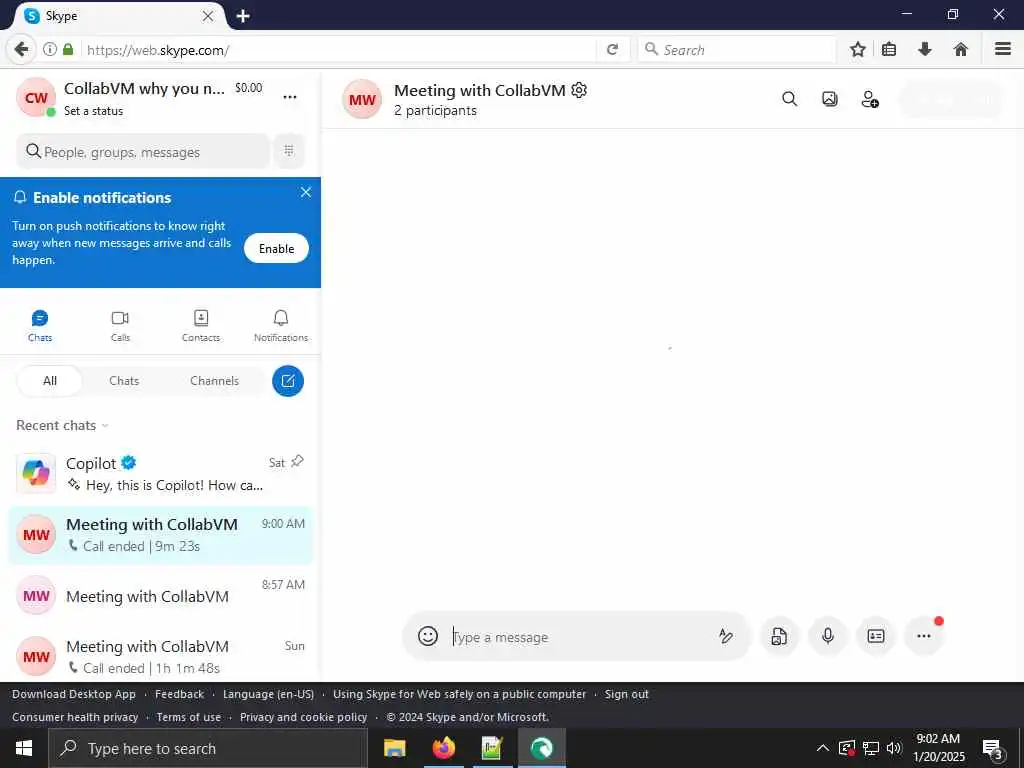Expand the Recent chats dropdown
This screenshot has height=768, width=1024.
pos(63,426)
